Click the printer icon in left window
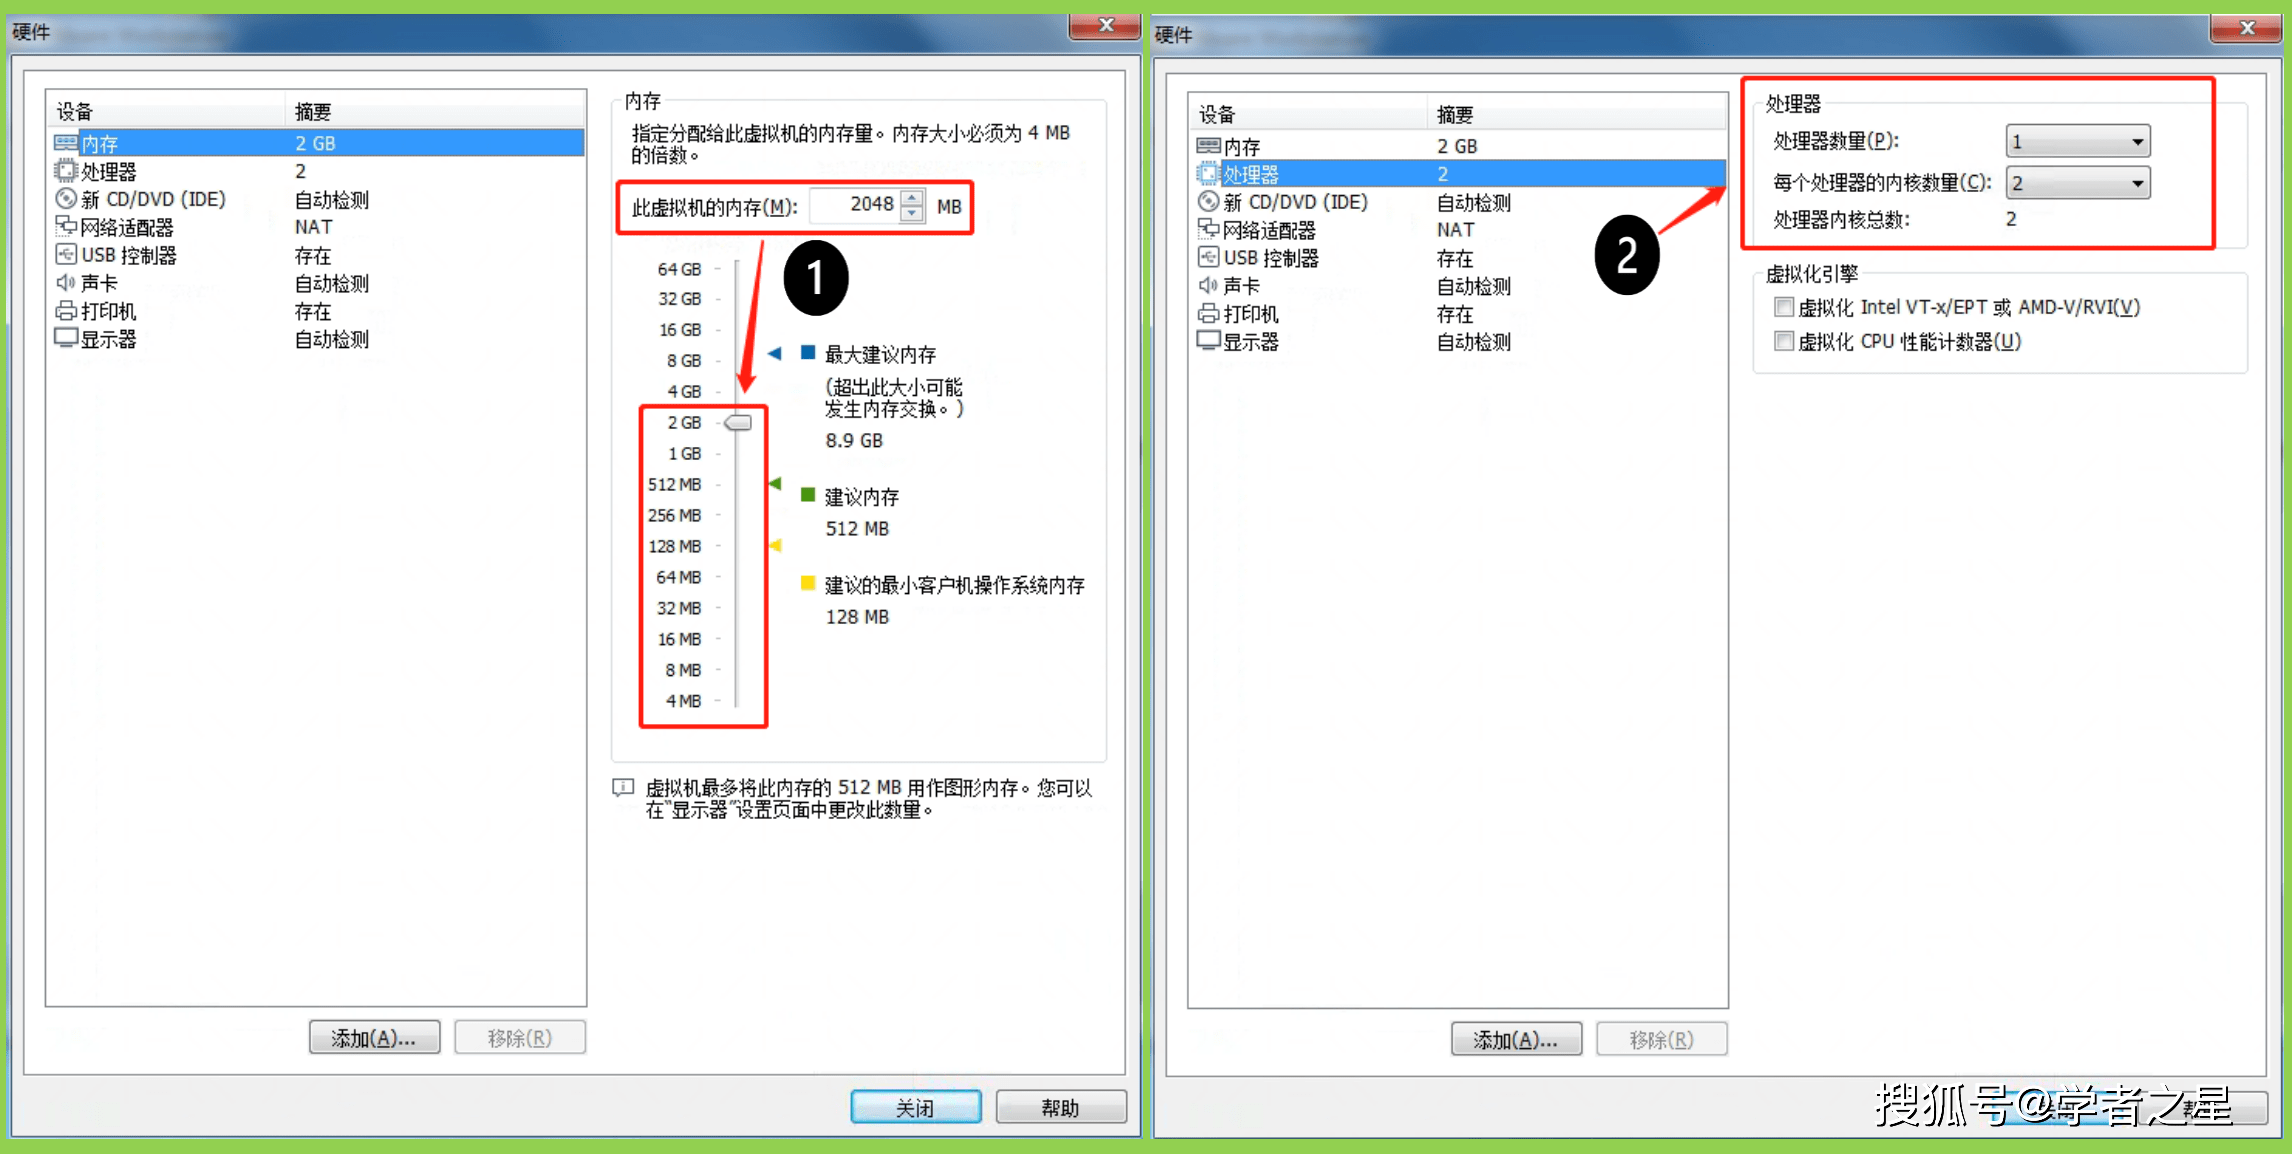 66,311
